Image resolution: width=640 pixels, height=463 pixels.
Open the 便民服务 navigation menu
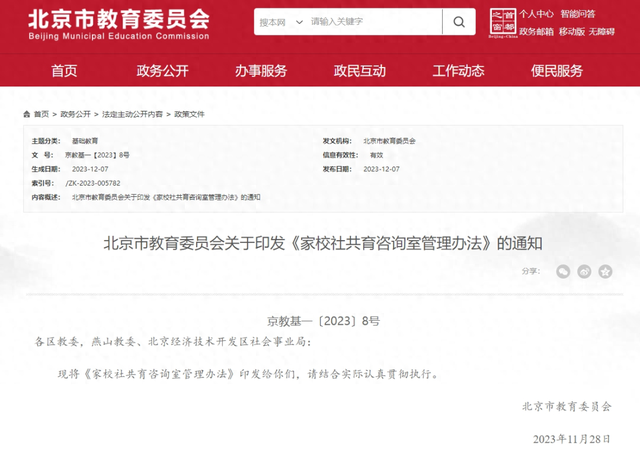click(557, 71)
